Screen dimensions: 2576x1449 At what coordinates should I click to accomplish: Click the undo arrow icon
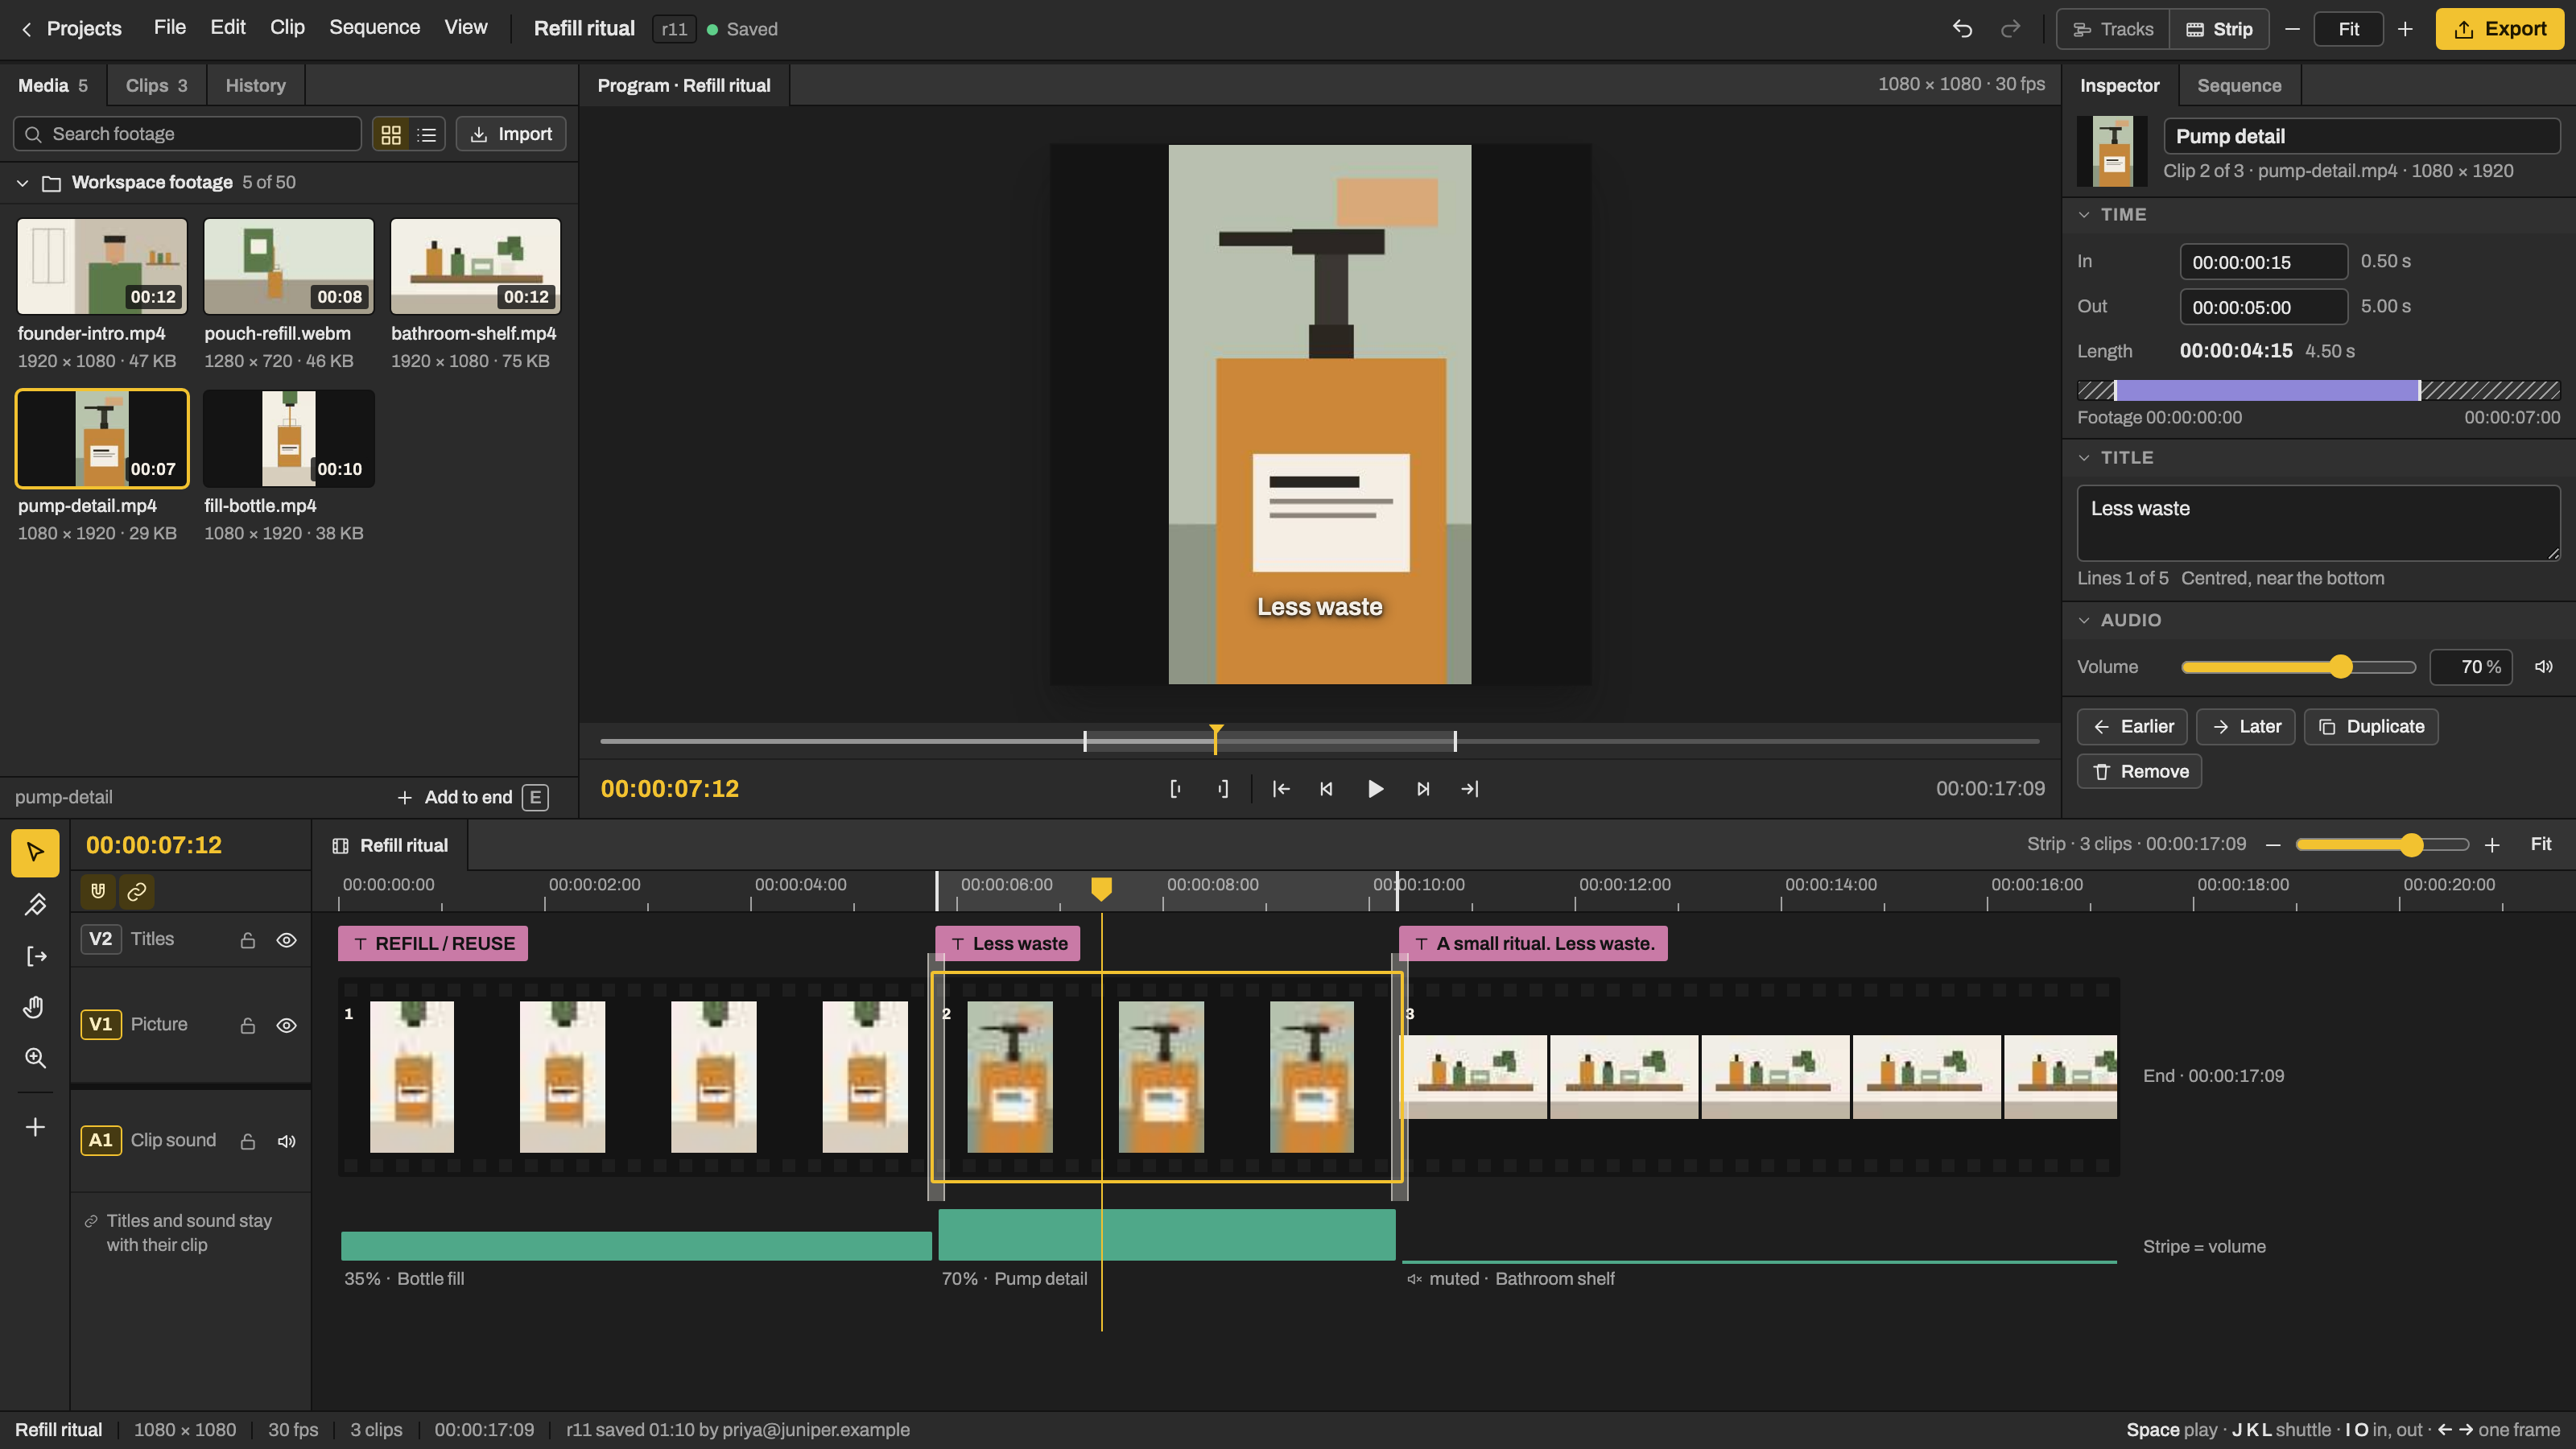[x=1962, y=29]
